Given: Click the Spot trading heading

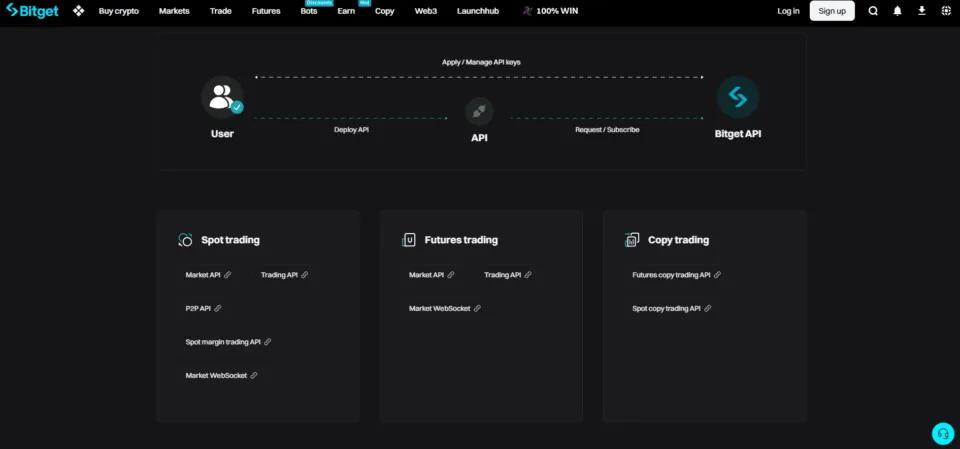Looking at the screenshot, I should (230, 240).
